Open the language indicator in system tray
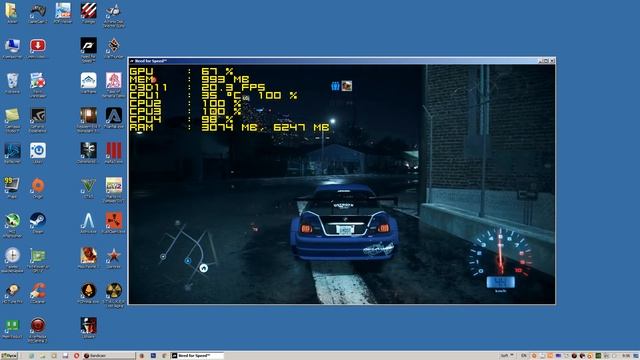This screenshot has width=640, height=360. click(x=524, y=356)
